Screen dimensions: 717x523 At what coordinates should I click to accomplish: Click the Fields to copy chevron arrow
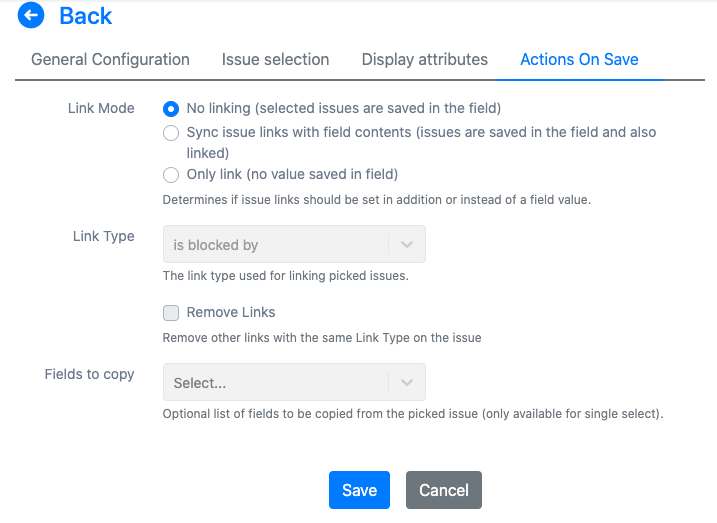[x=407, y=383]
